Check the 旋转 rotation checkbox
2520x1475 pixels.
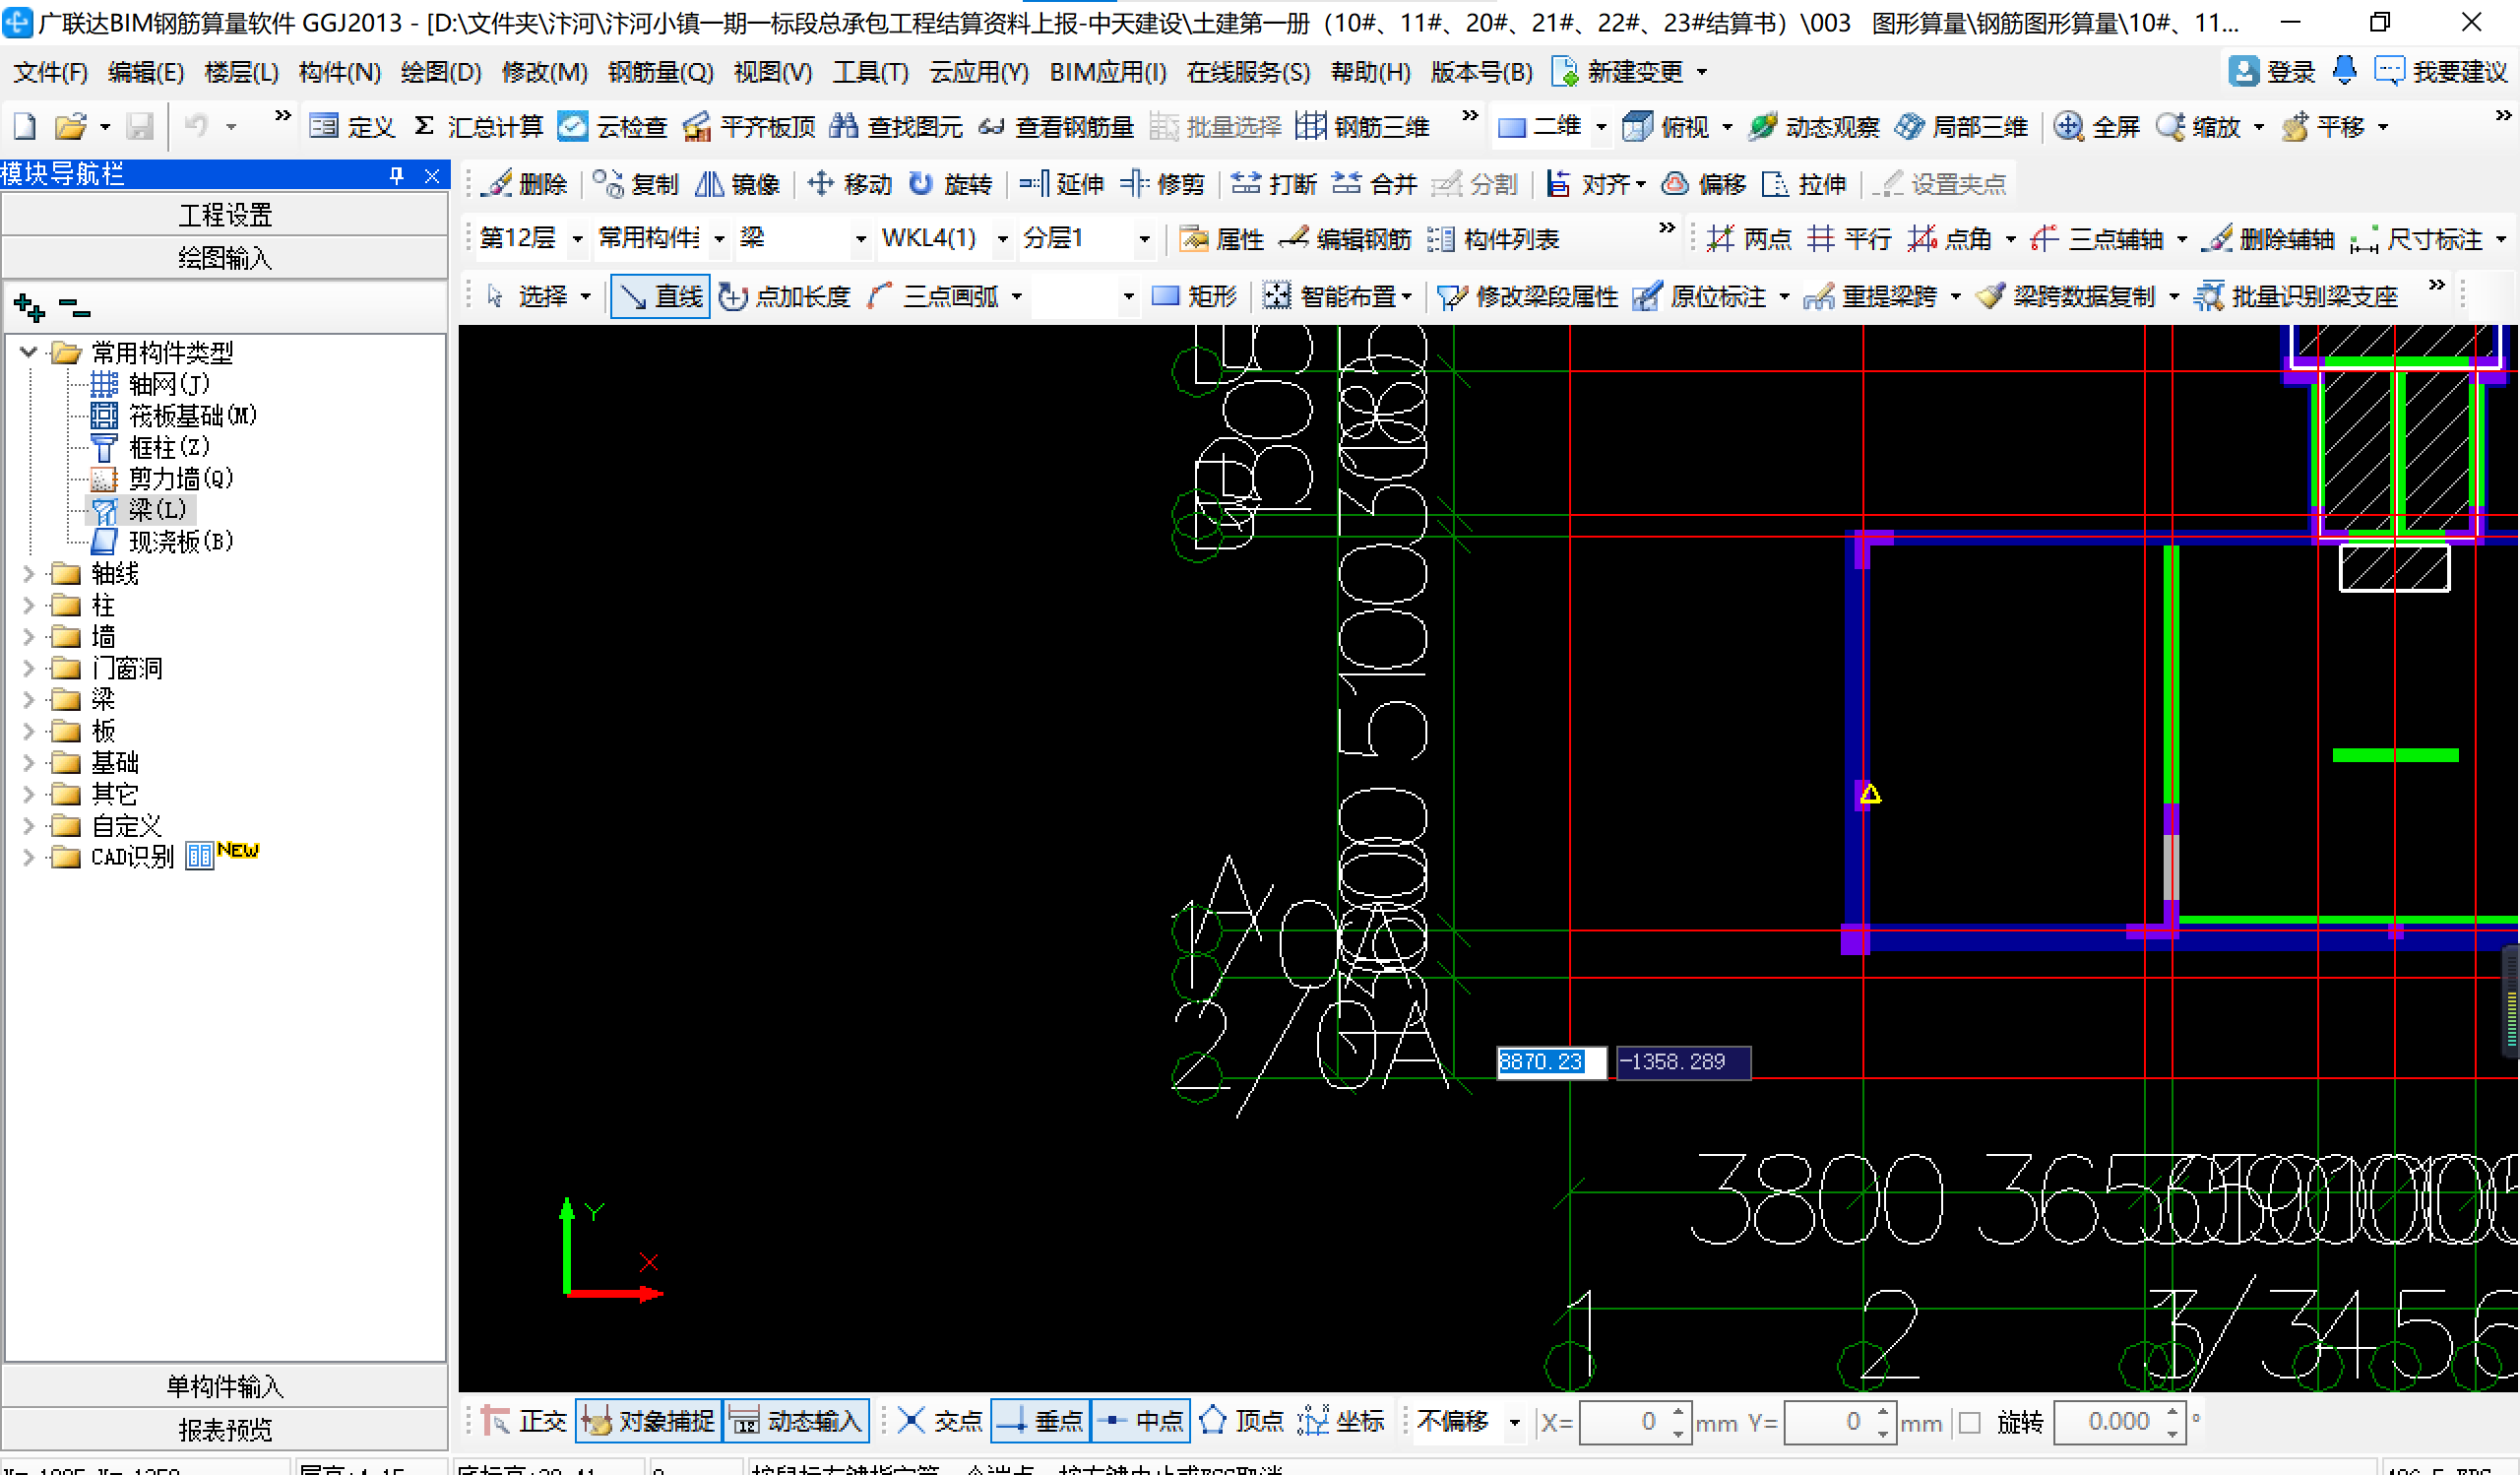(x=1970, y=1422)
